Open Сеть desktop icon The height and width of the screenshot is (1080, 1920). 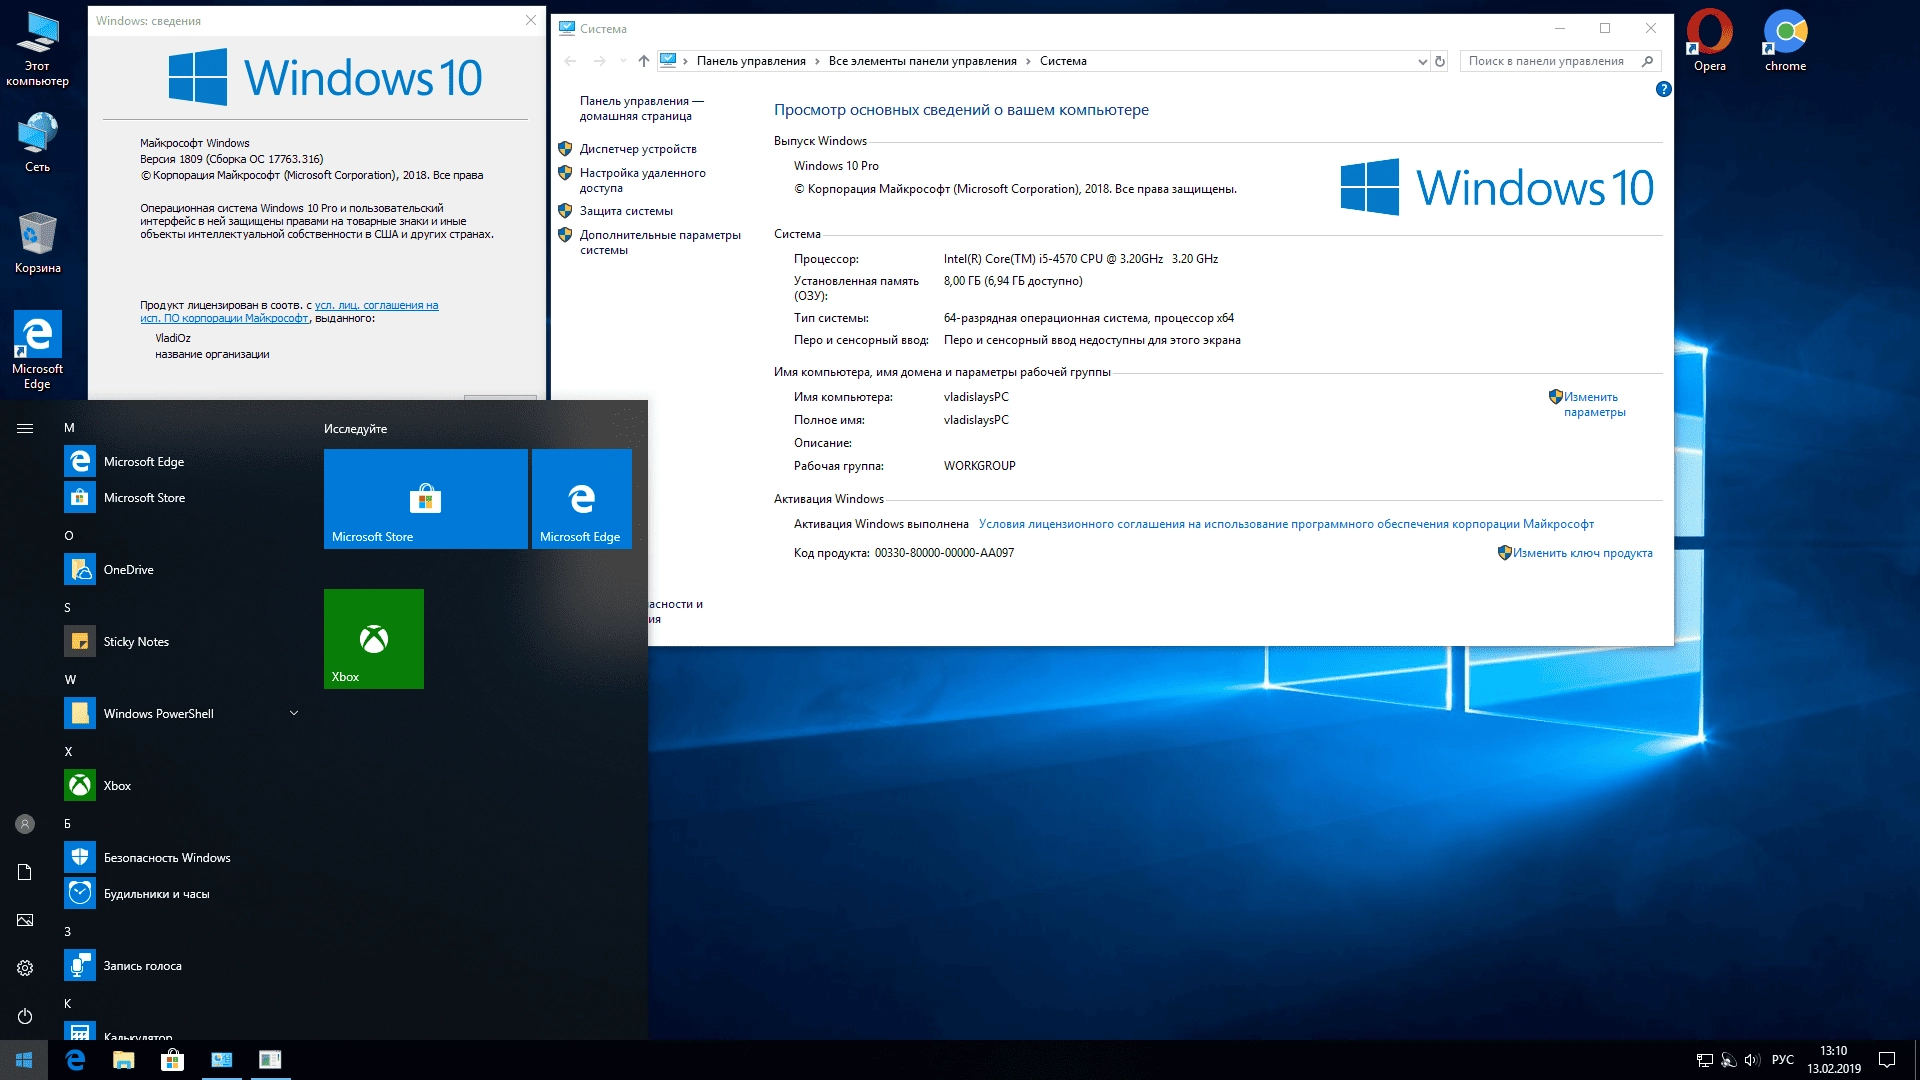pyautogui.click(x=37, y=143)
